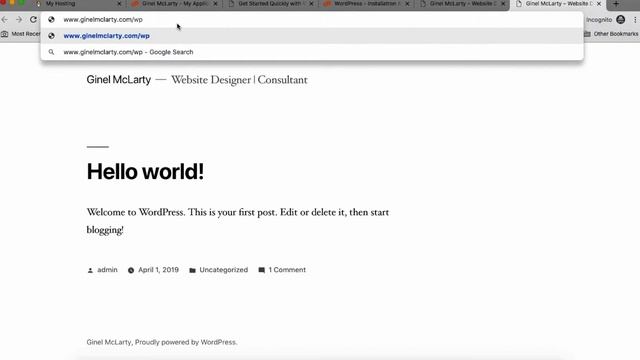Image resolution: width=640 pixels, height=360 pixels.
Task: Click the April 1, 2019 date link
Action: click(x=158, y=270)
